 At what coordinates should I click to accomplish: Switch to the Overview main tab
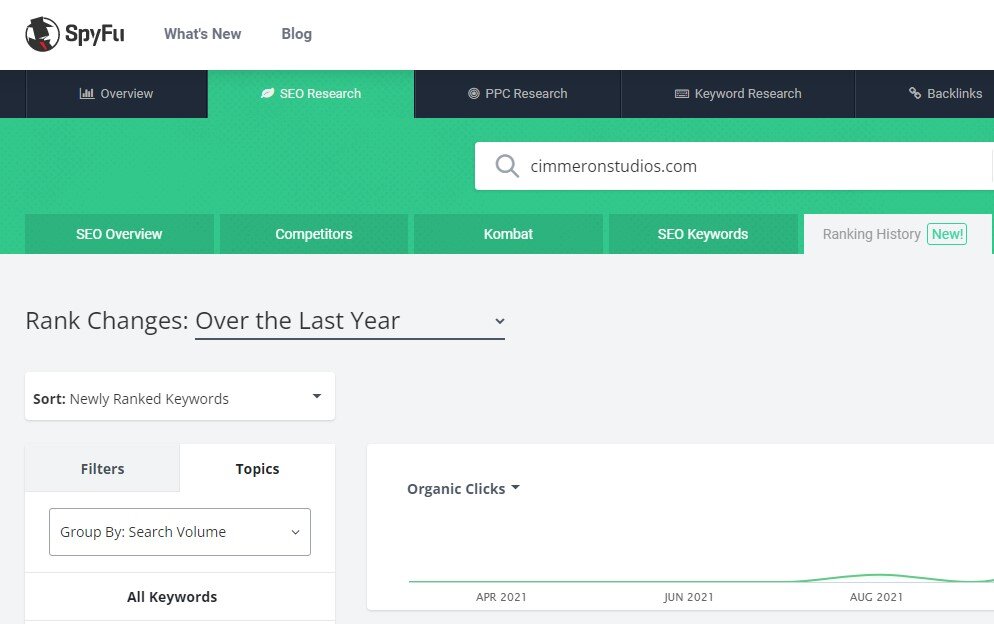pyautogui.click(x=117, y=94)
